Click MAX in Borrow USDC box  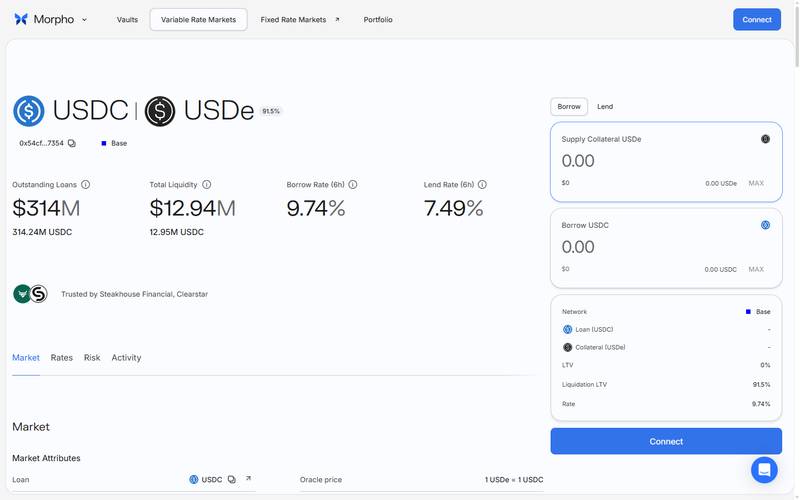(x=756, y=269)
